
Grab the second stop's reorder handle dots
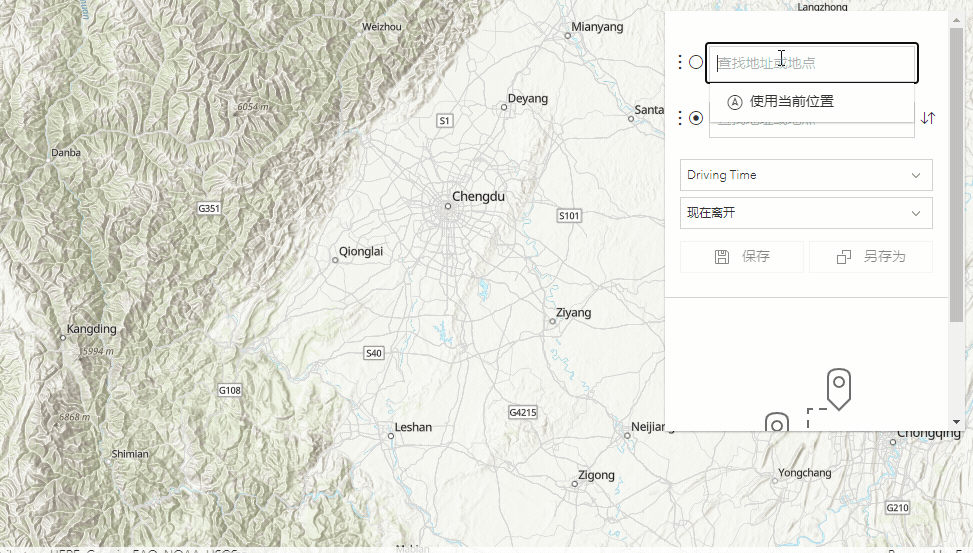click(680, 118)
